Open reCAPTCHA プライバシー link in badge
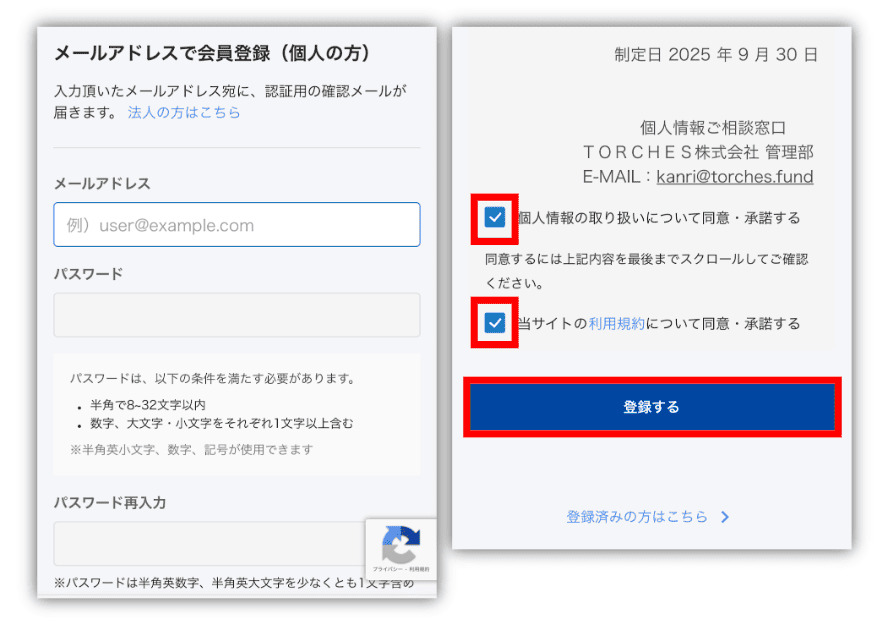The width and height of the screenshot is (894, 626). click(387, 569)
